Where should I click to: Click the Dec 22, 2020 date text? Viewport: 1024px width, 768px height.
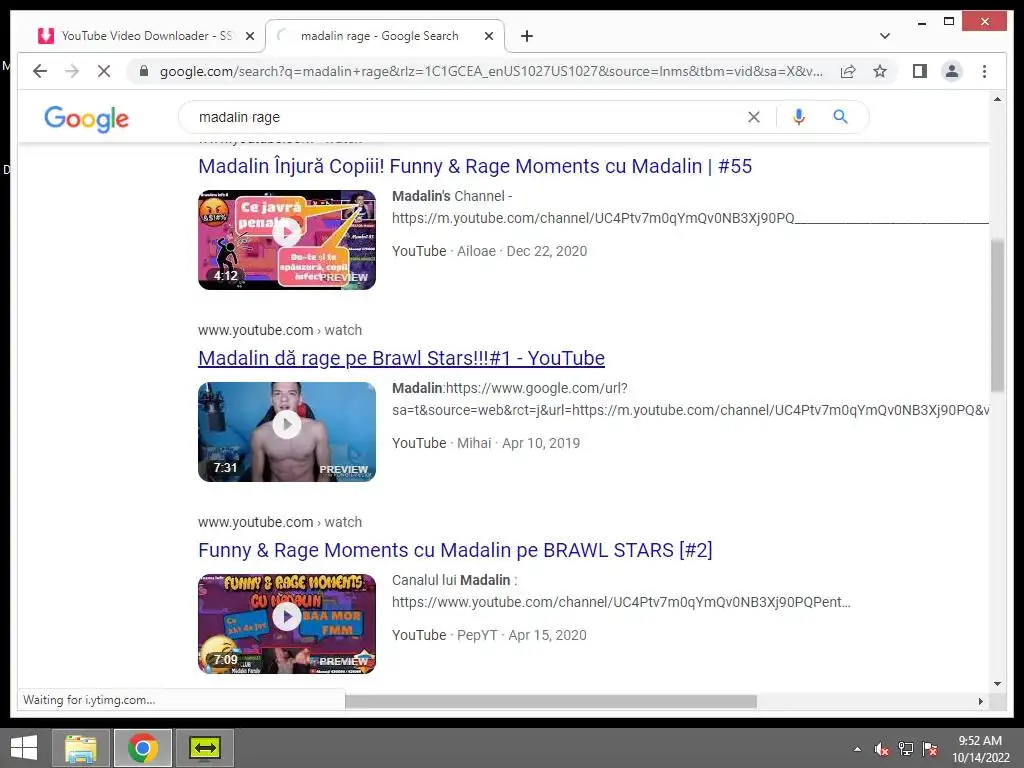pyautogui.click(x=547, y=251)
